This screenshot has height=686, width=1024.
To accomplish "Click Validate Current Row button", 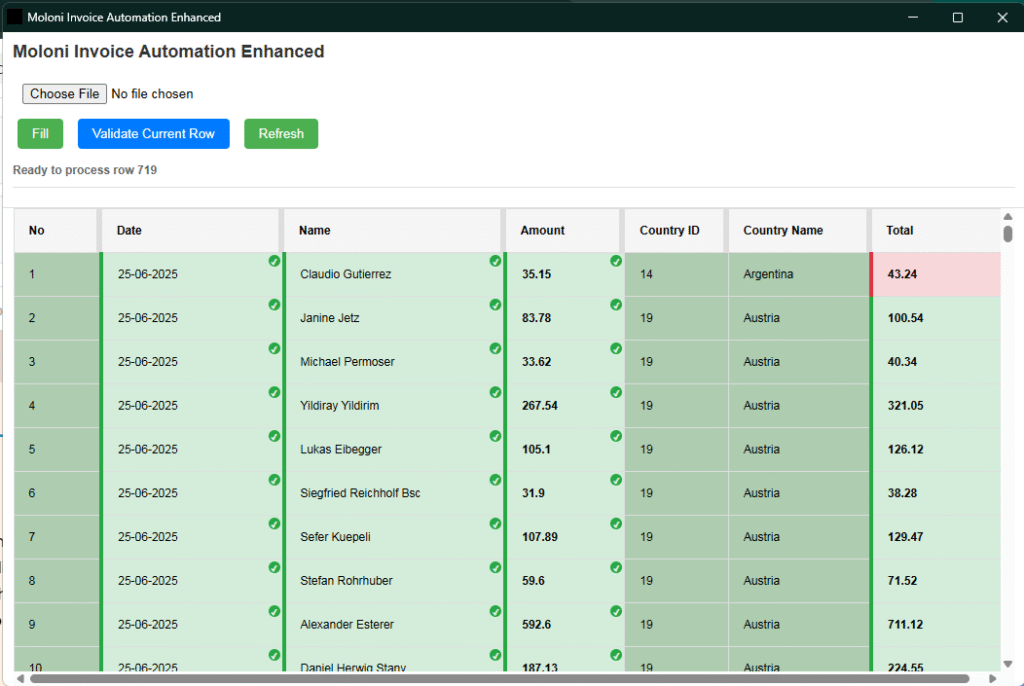I will tap(153, 133).
